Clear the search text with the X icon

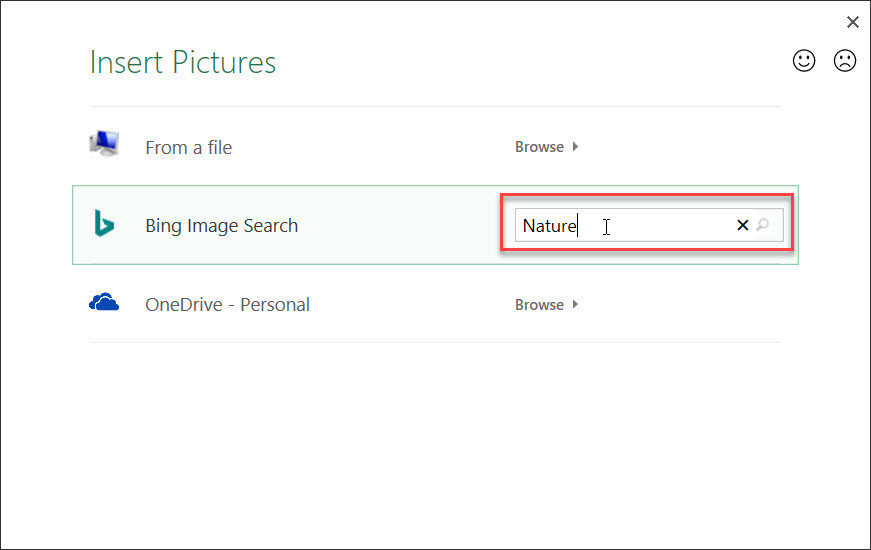coord(743,225)
